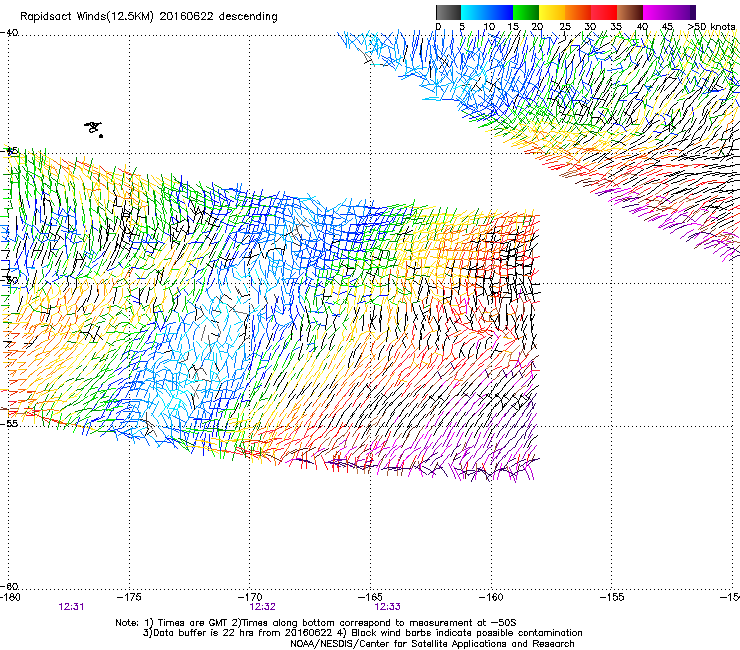
Task: Click the '-50' latitude axis label
Action: click(9, 280)
